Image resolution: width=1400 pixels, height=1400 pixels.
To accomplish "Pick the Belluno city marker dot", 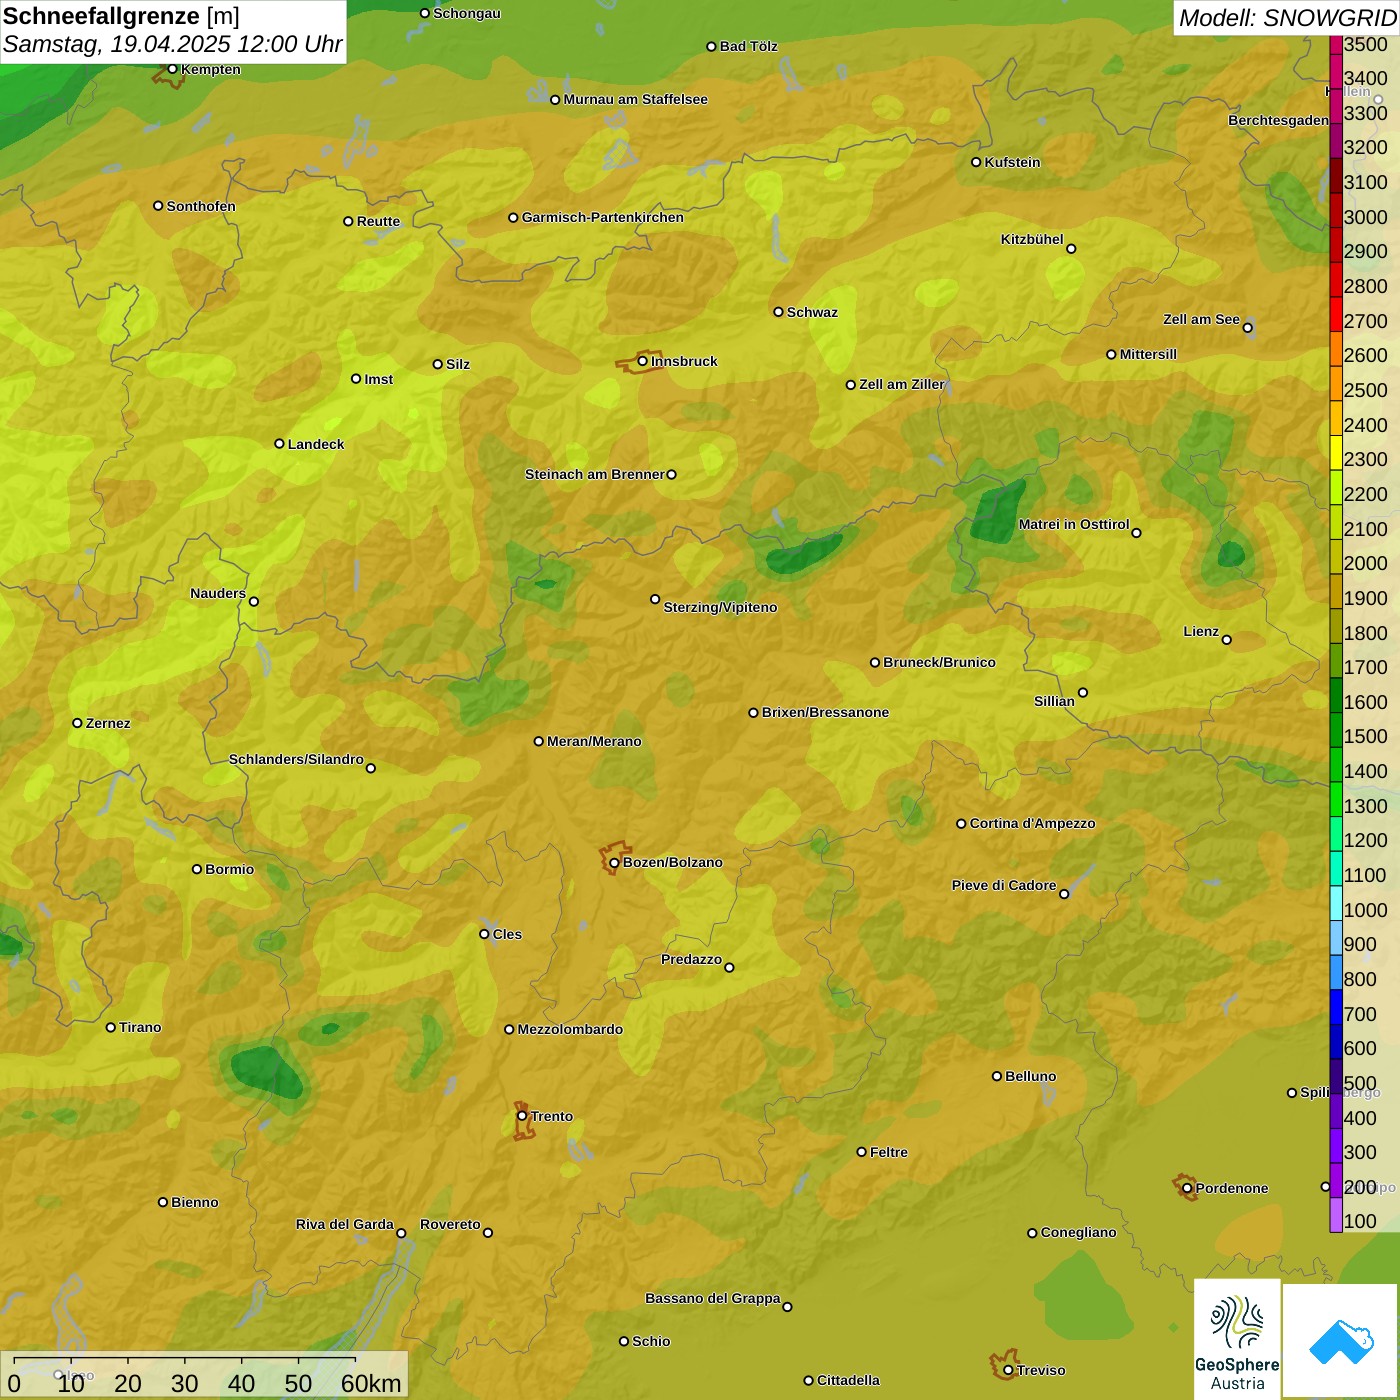I will pyautogui.click(x=997, y=1076).
